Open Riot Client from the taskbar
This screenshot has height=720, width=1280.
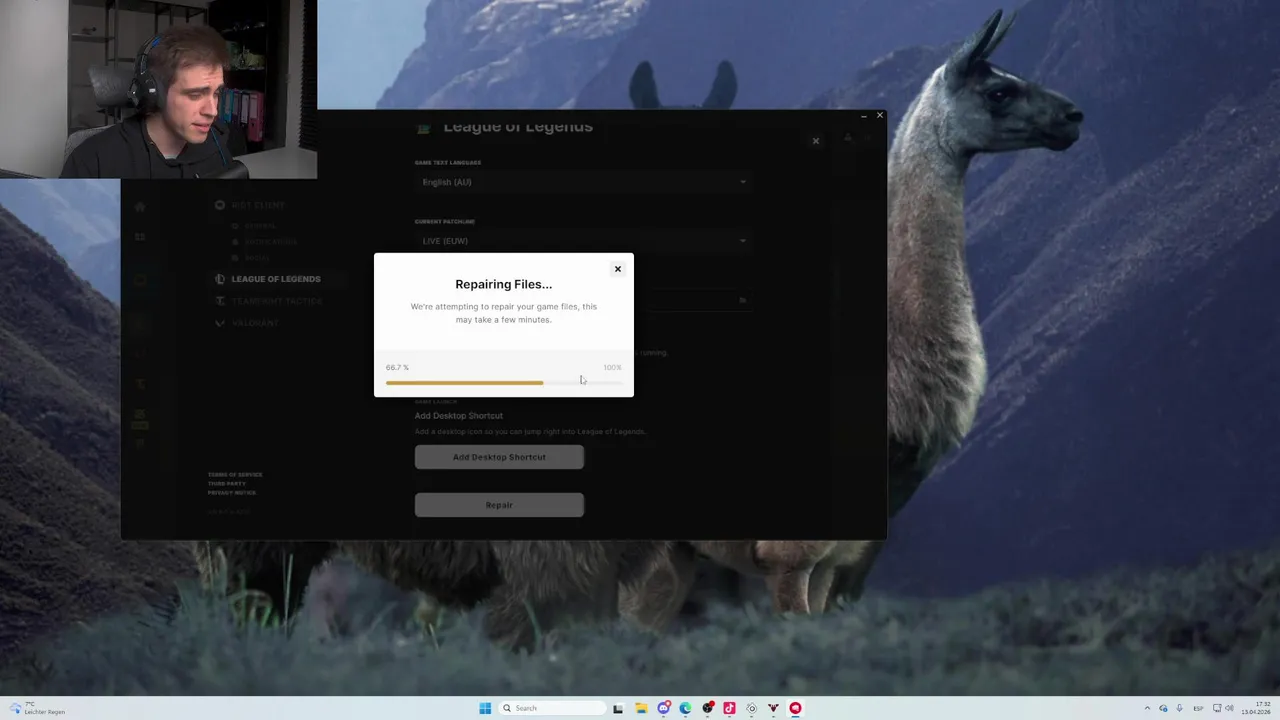point(795,708)
